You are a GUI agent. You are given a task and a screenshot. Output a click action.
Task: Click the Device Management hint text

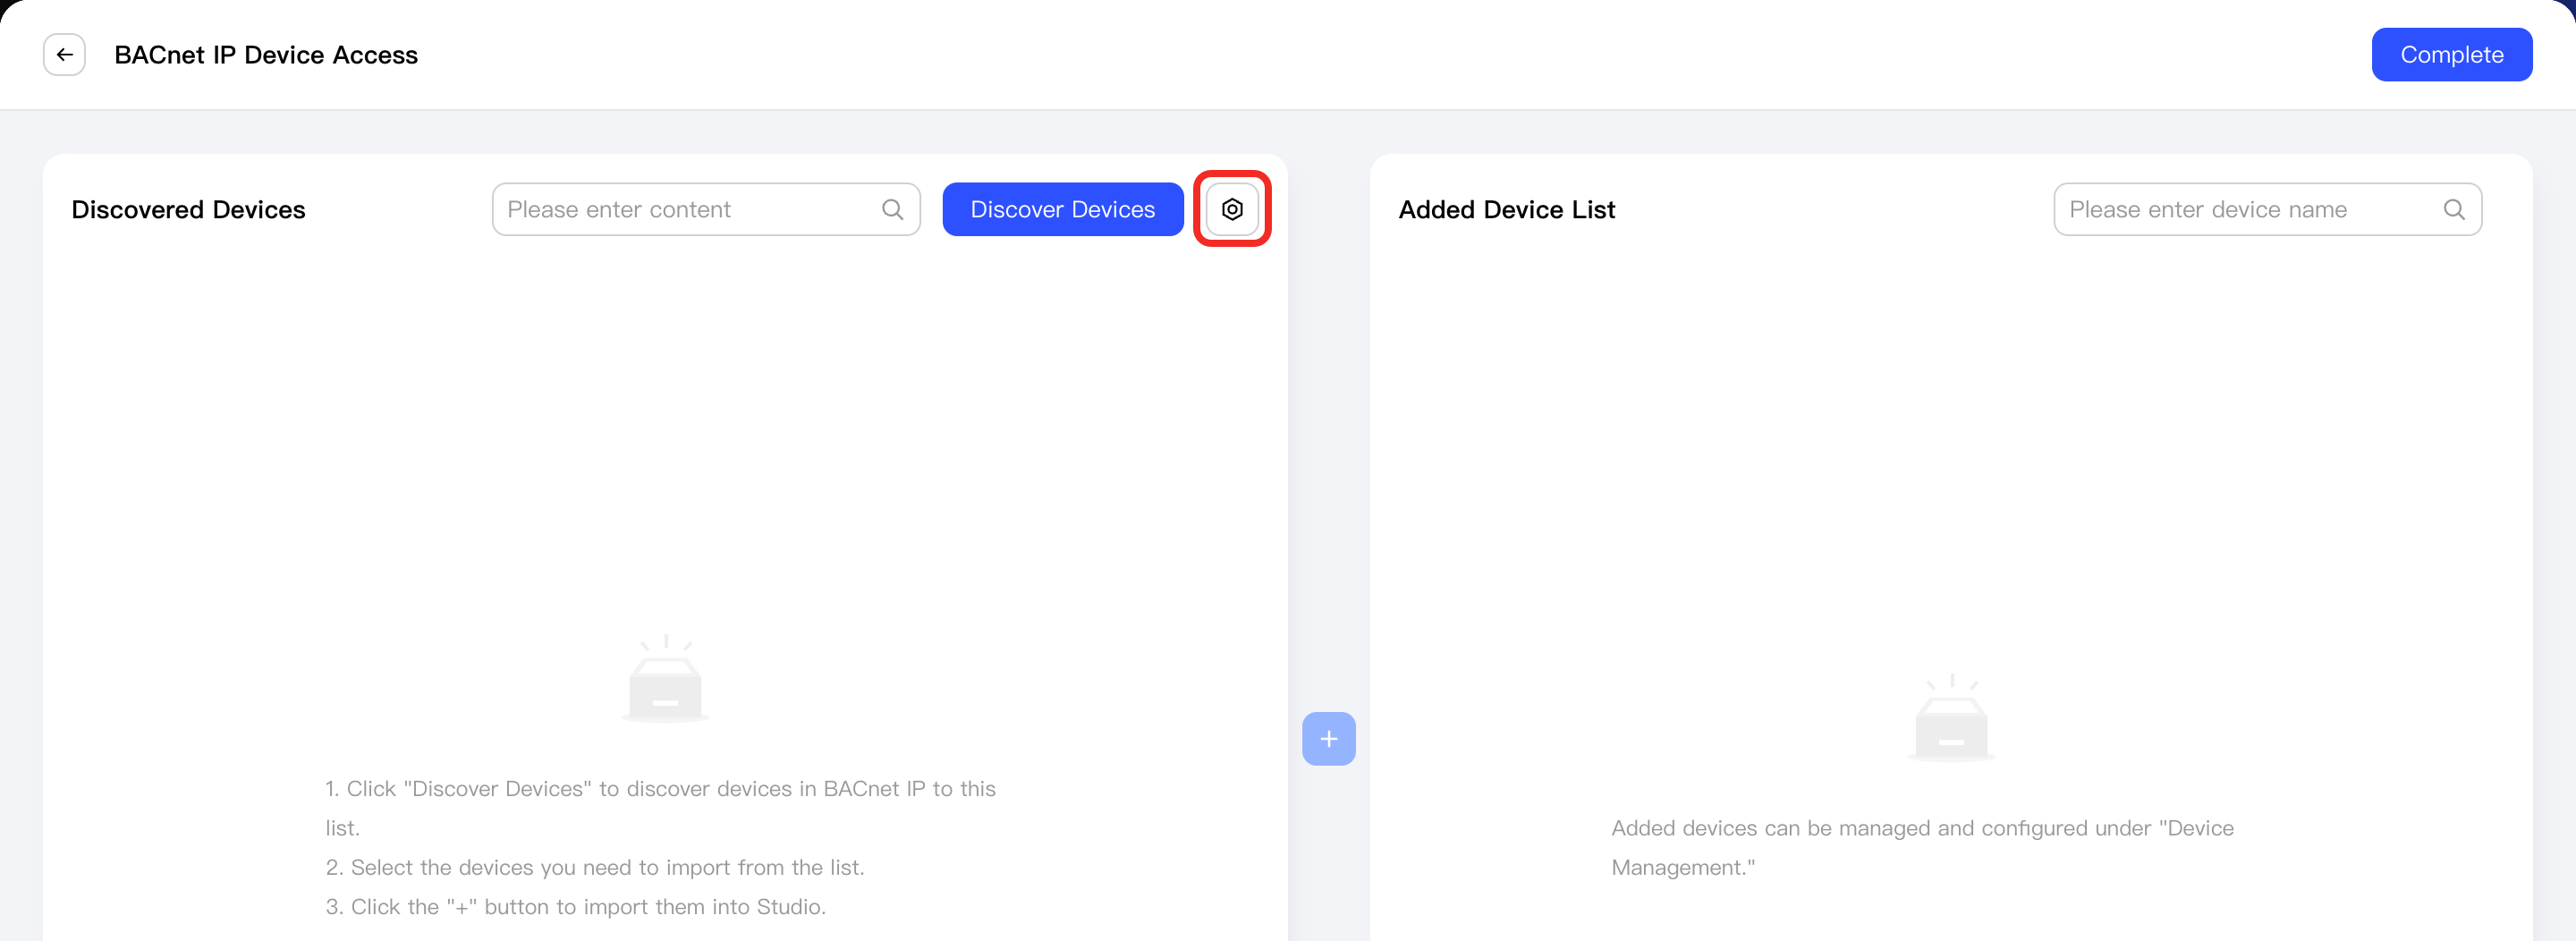click(x=1922, y=848)
